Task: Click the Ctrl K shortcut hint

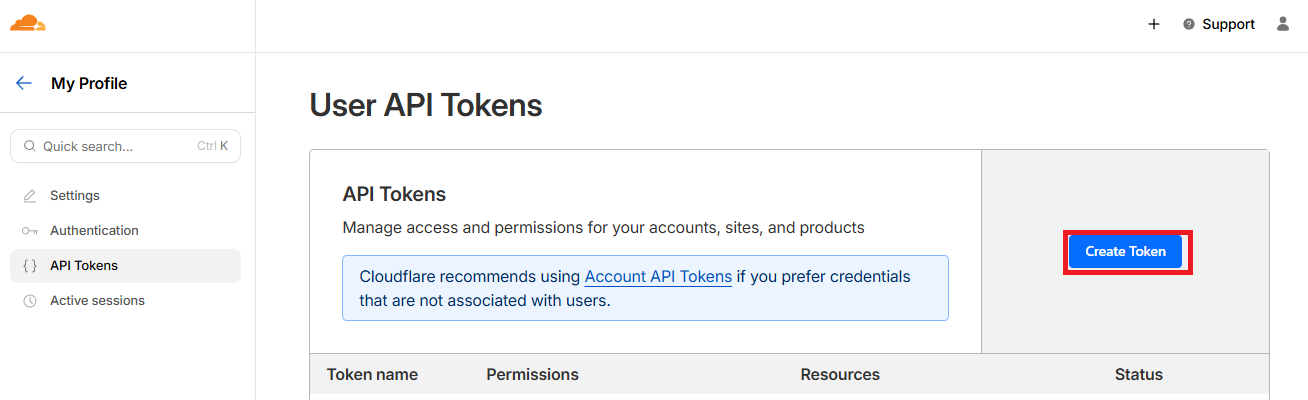Action: coord(212,146)
